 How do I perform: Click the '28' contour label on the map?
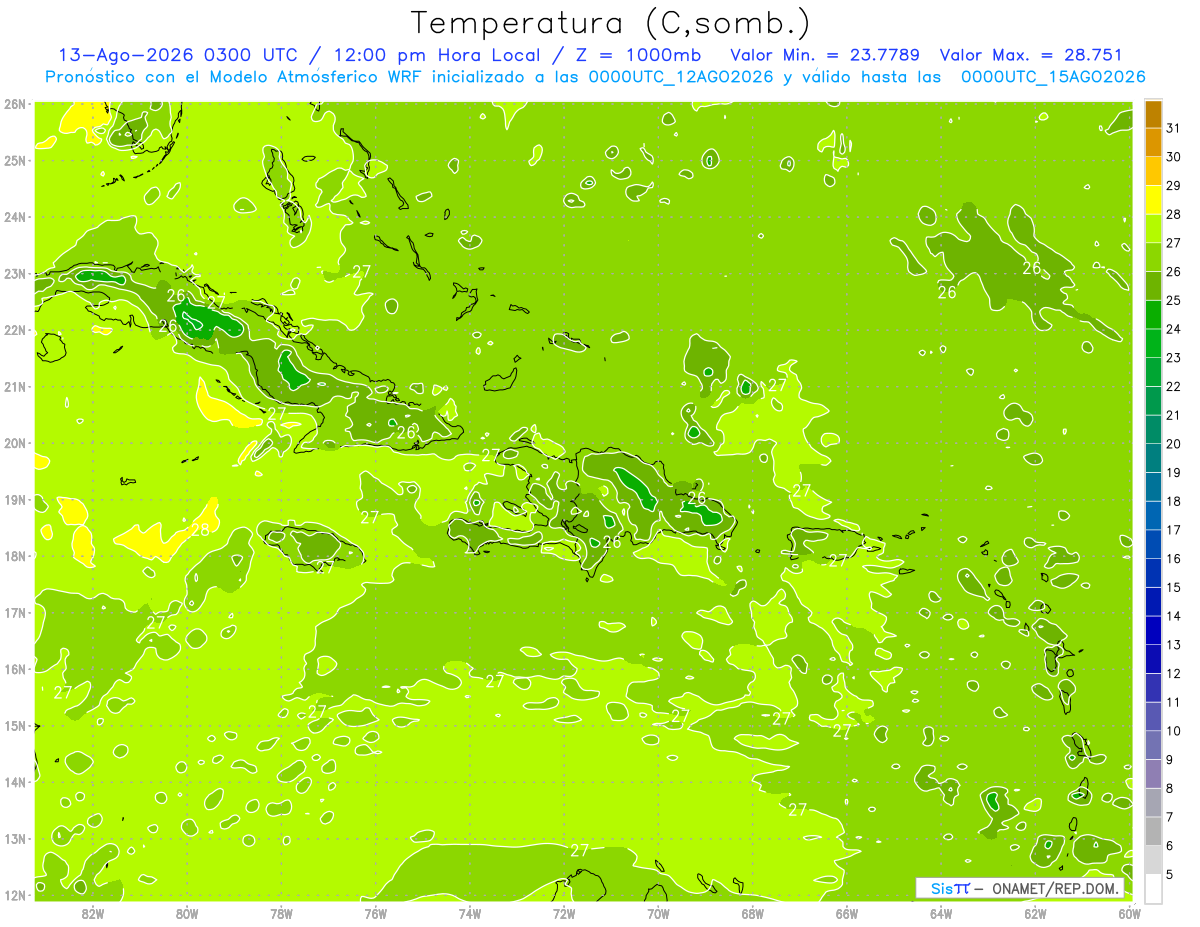pyautogui.click(x=200, y=530)
